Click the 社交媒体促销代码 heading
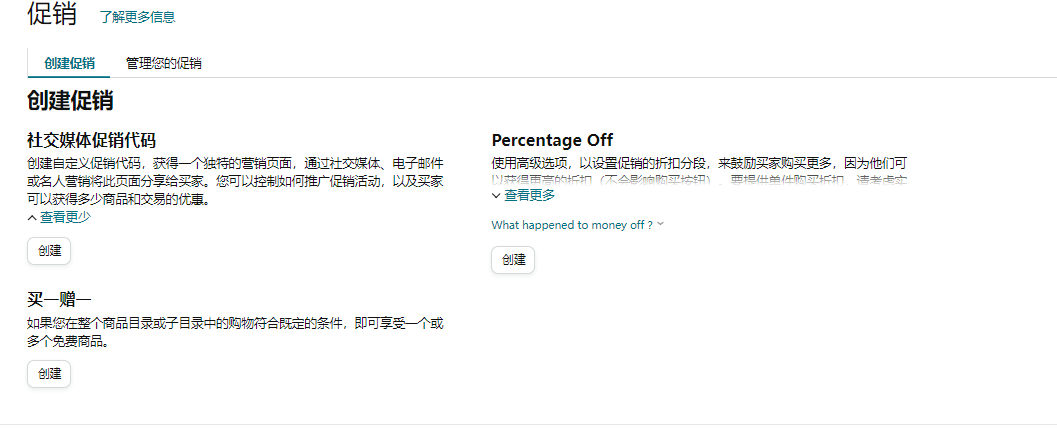Screen dimensions: 1057x428 point(91,140)
